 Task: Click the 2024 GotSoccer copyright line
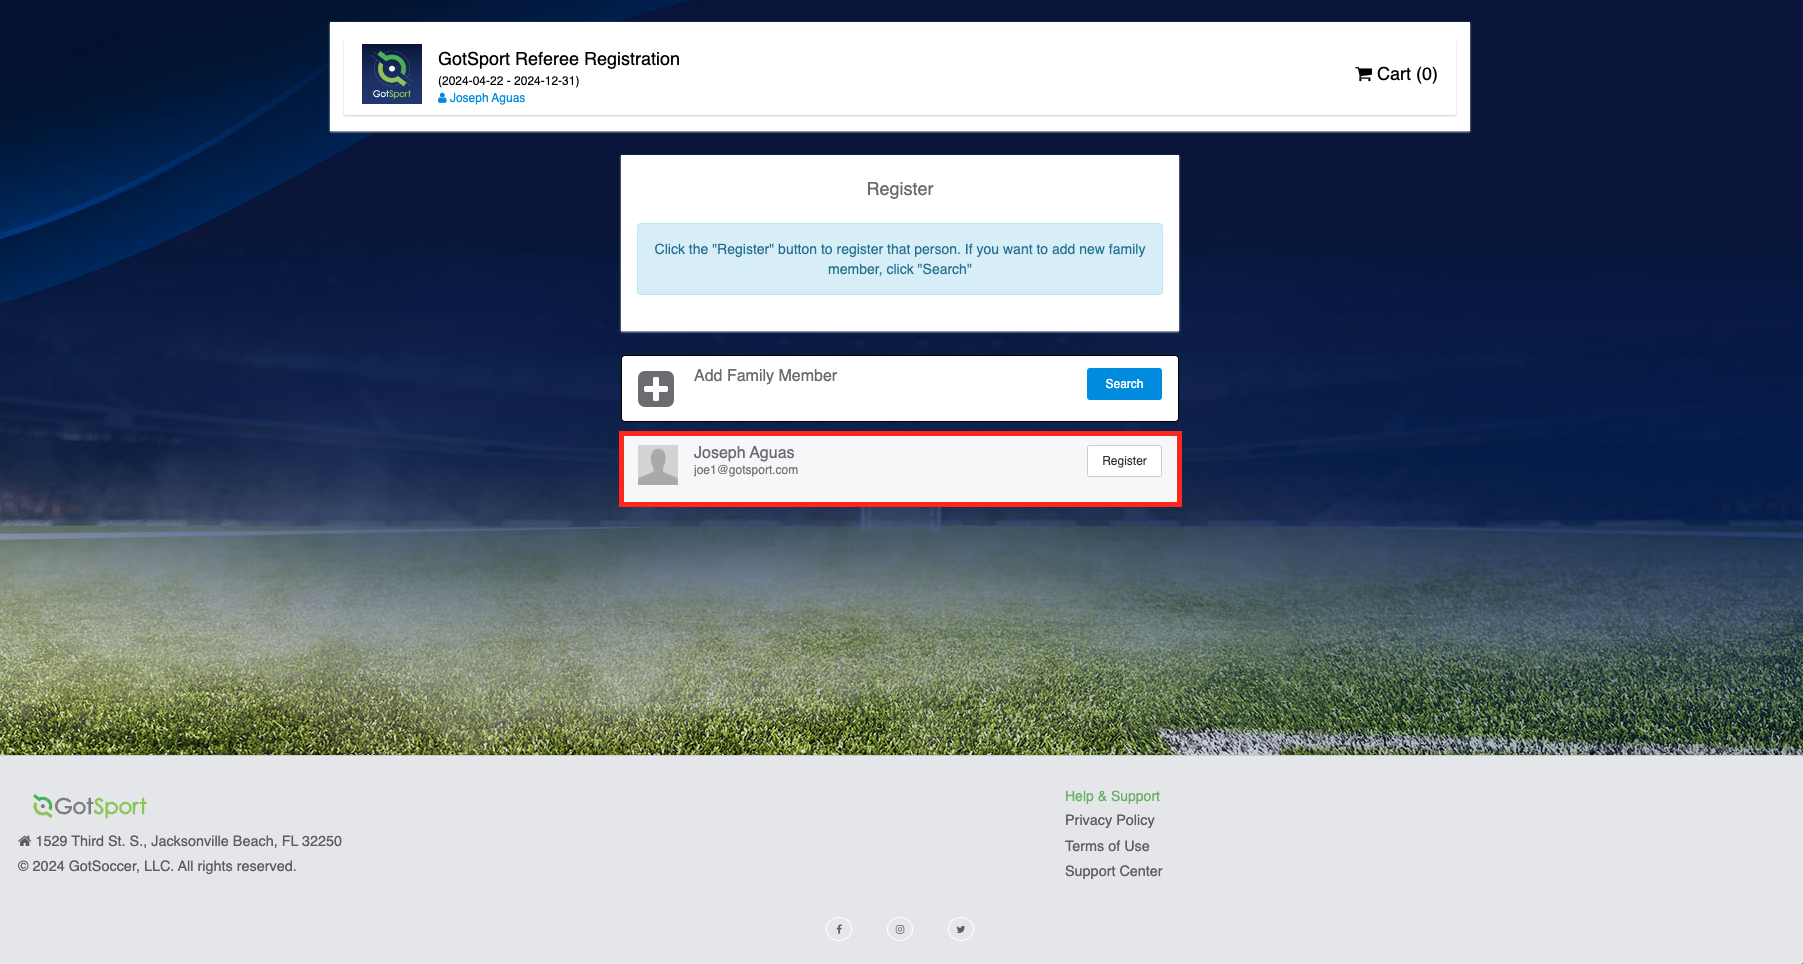[157, 866]
